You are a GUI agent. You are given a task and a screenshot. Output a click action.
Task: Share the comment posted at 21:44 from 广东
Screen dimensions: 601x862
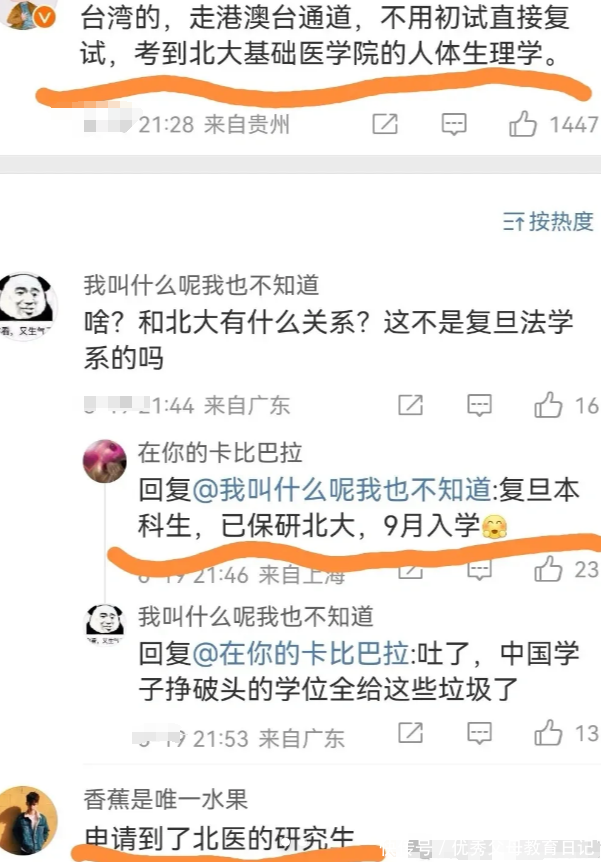coord(411,405)
